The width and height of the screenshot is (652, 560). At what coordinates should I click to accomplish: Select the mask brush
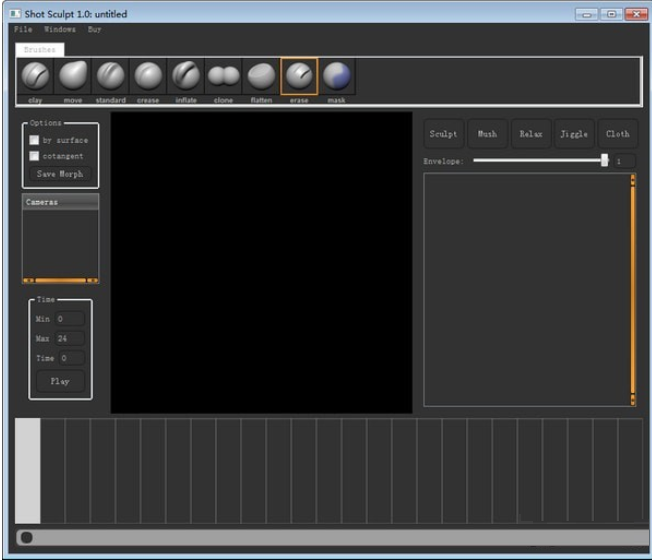[336, 77]
